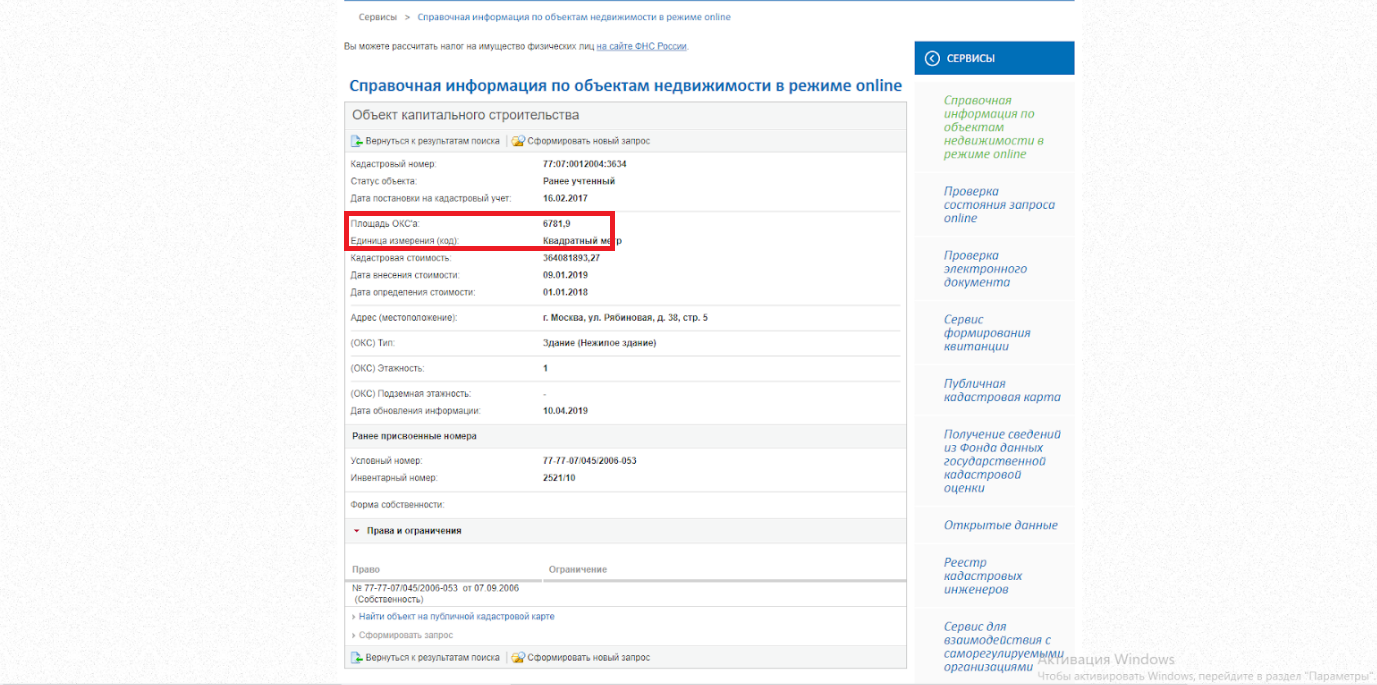
Task: Click the address г. Москва, ул. Рябиновая
Action: click(625, 318)
